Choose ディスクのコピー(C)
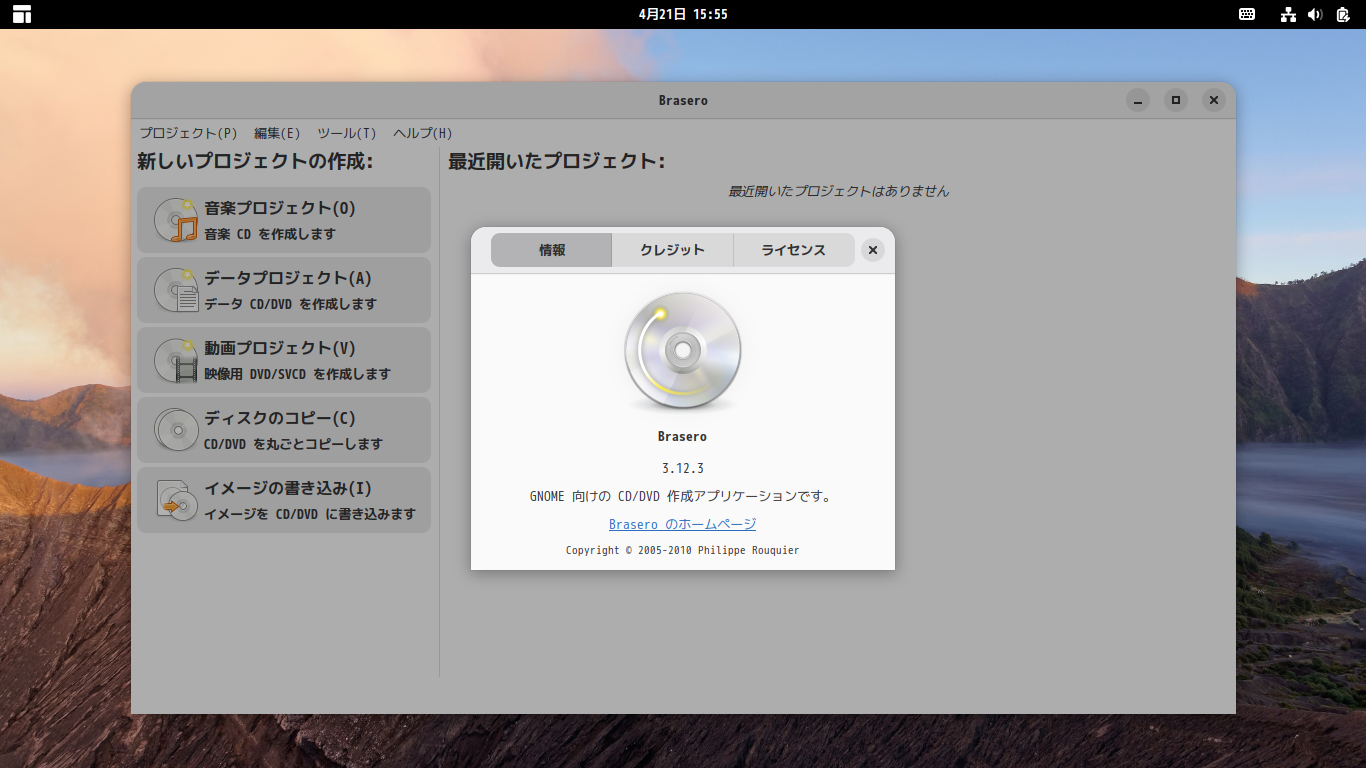Viewport: 1366px width, 768px height. (284, 430)
